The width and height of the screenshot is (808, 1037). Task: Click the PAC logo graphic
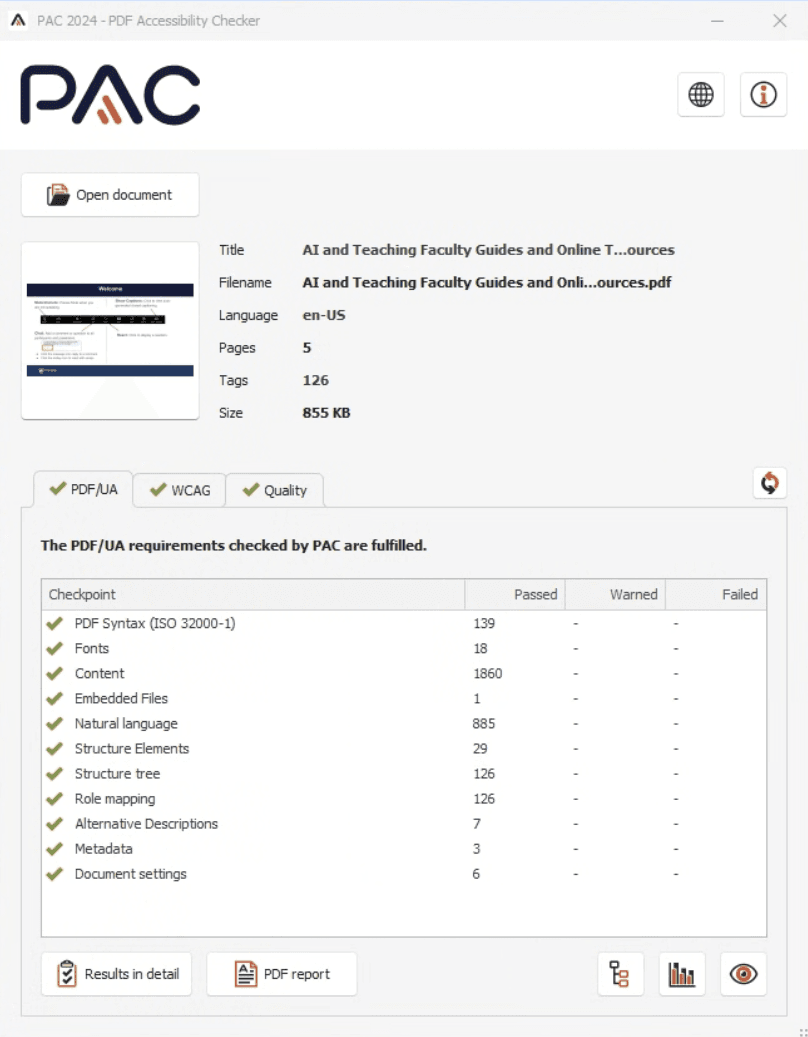[x=108, y=95]
